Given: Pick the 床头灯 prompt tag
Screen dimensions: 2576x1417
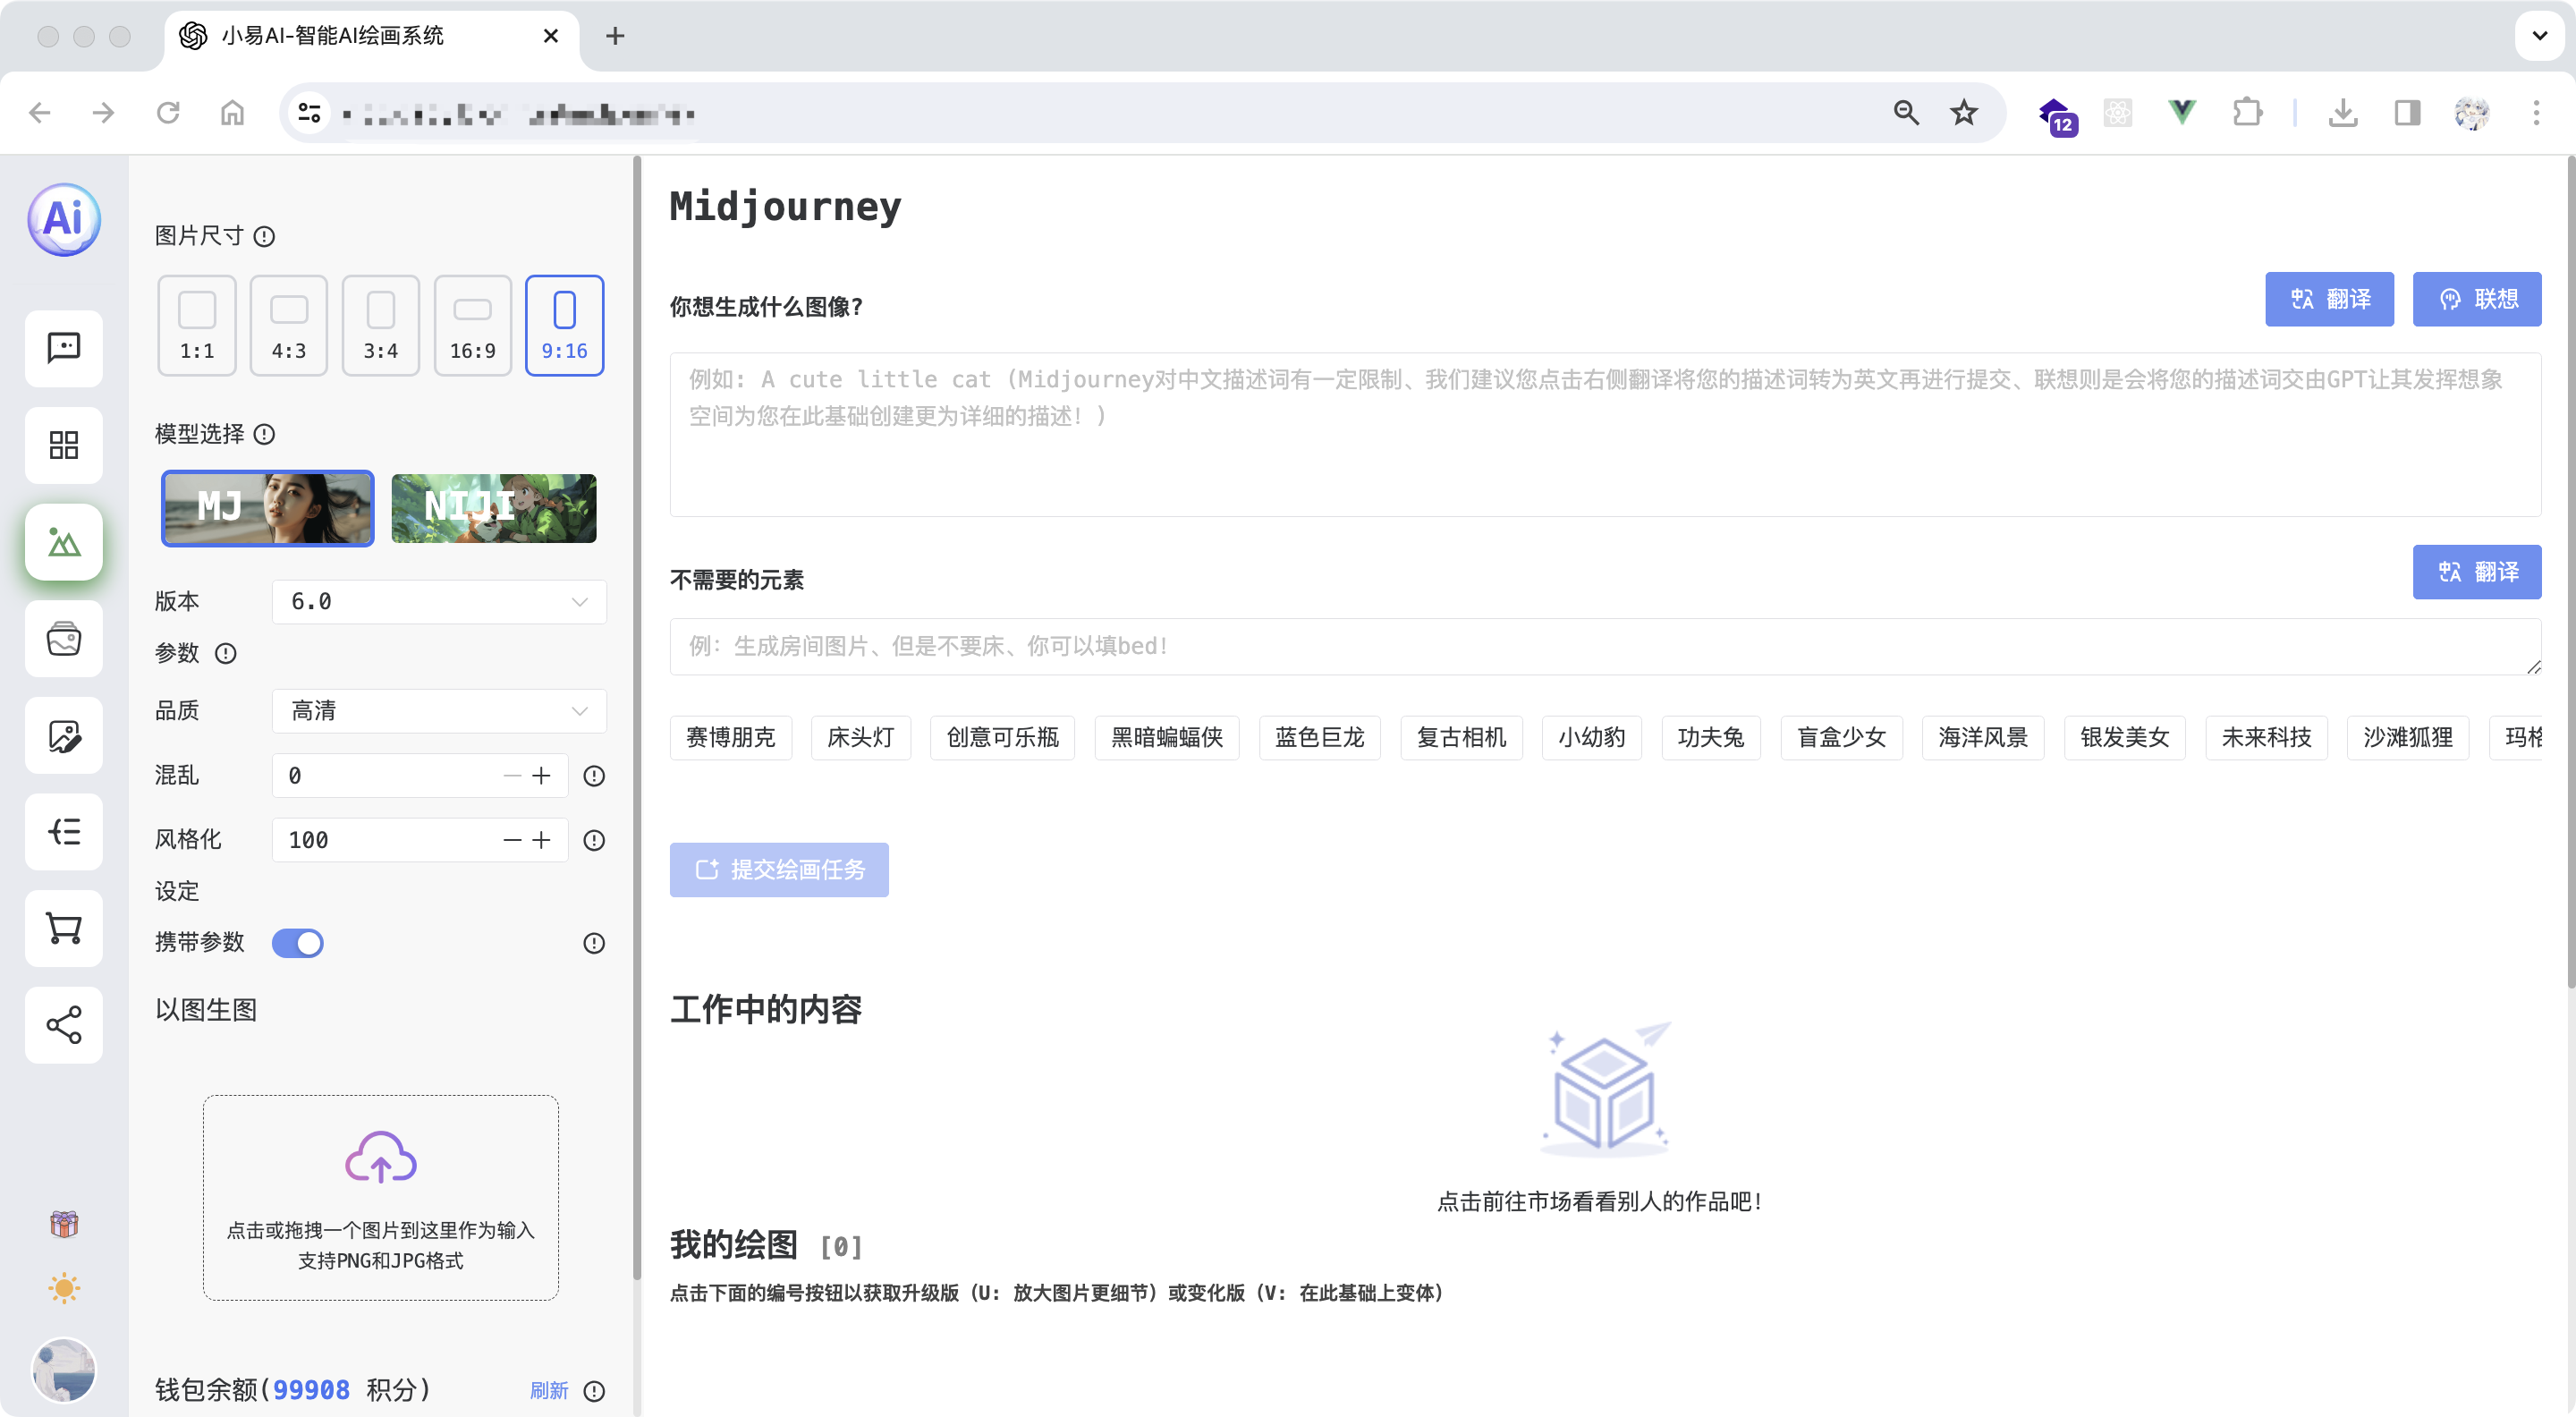Looking at the screenshot, I should (x=861, y=738).
